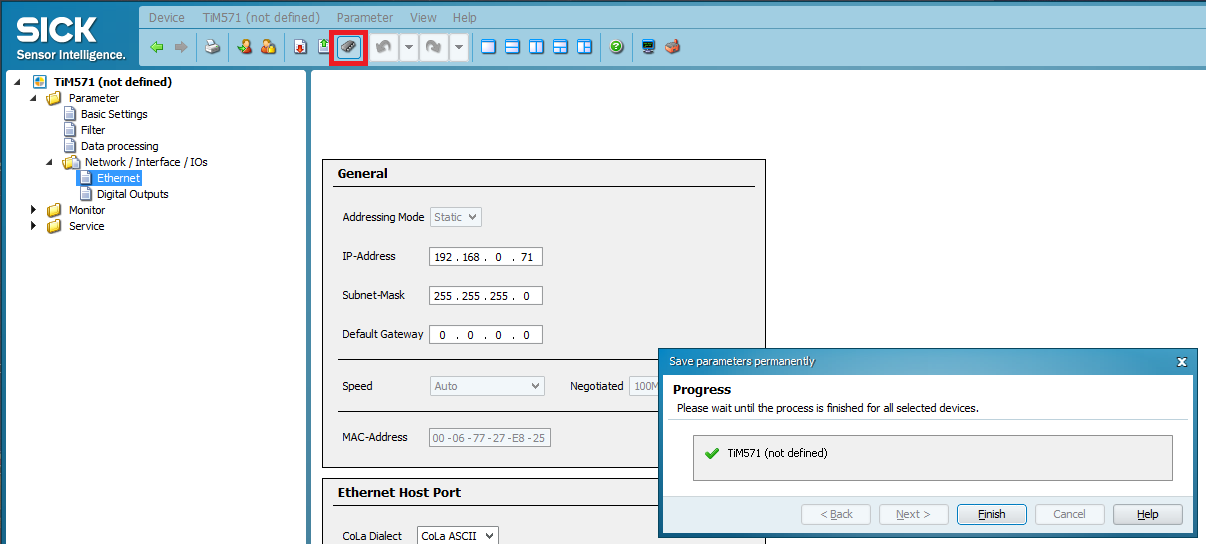Click the first octet of IP-Address field
This screenshot has width=1206, height=544.
pos(444,257)
